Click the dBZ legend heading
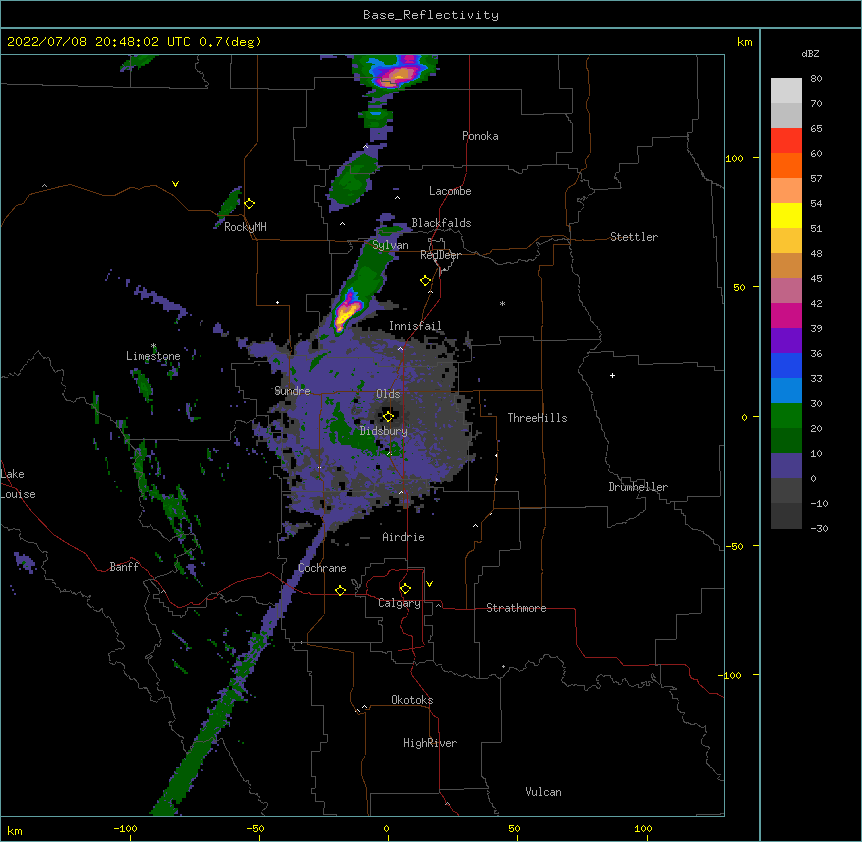Image resolution: width=862 pixels, height=842 pixels. point(810,53)
